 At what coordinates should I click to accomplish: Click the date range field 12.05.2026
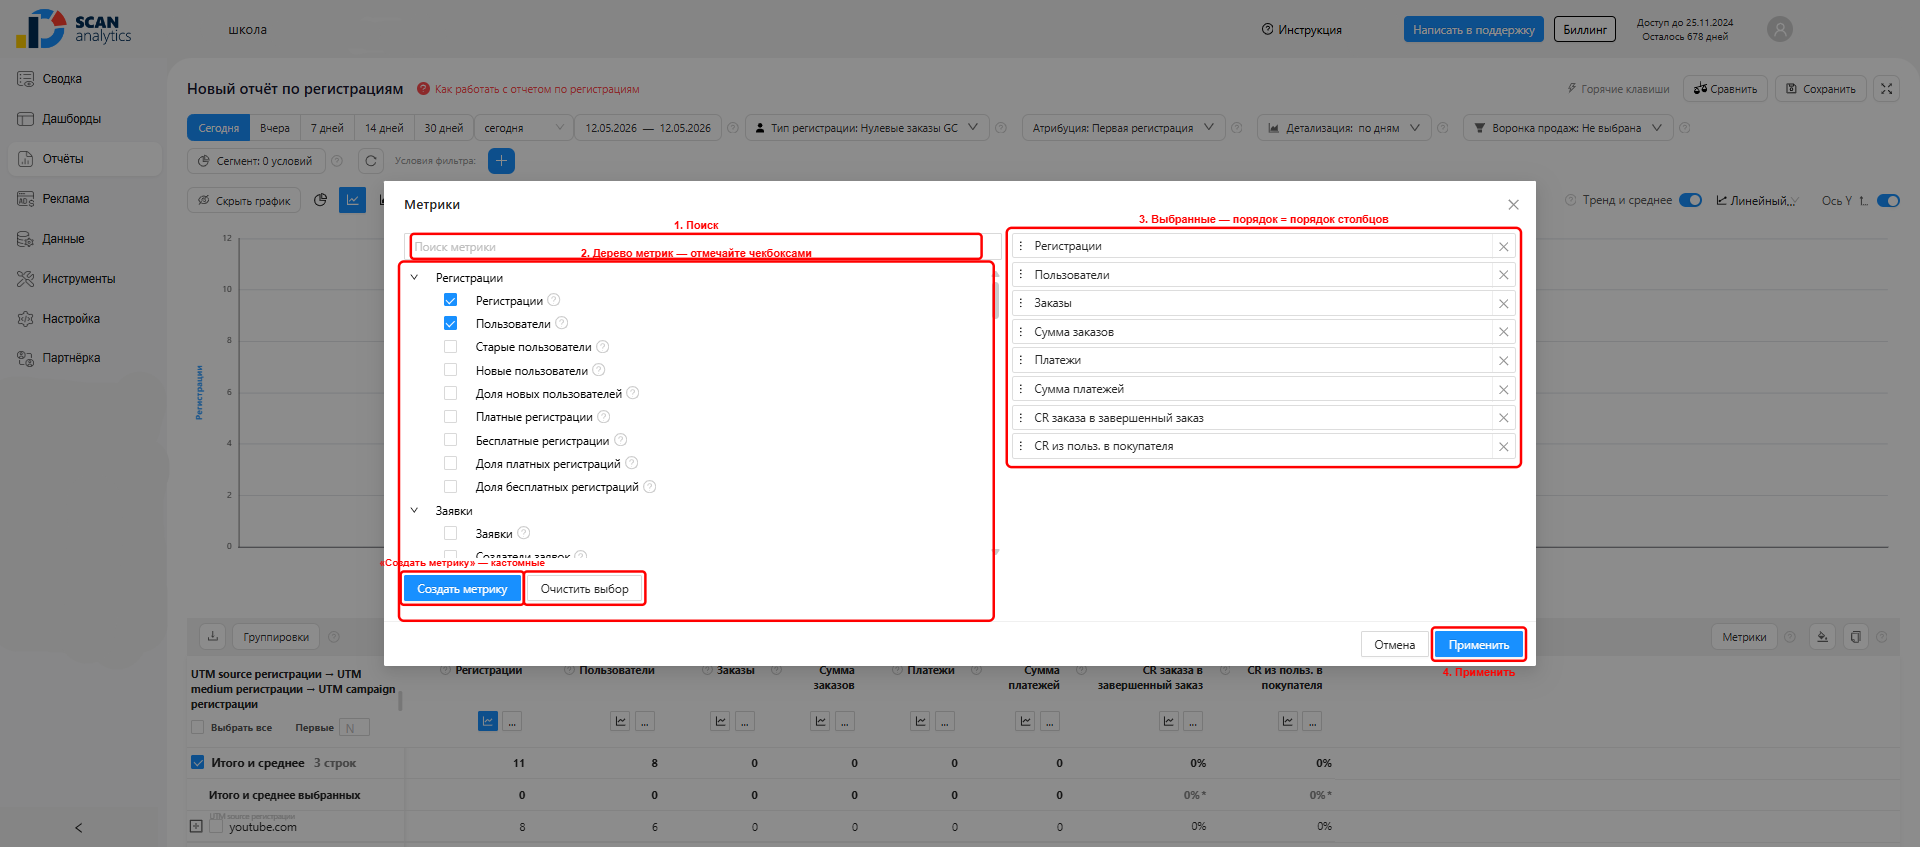click(x=648, y=128)
